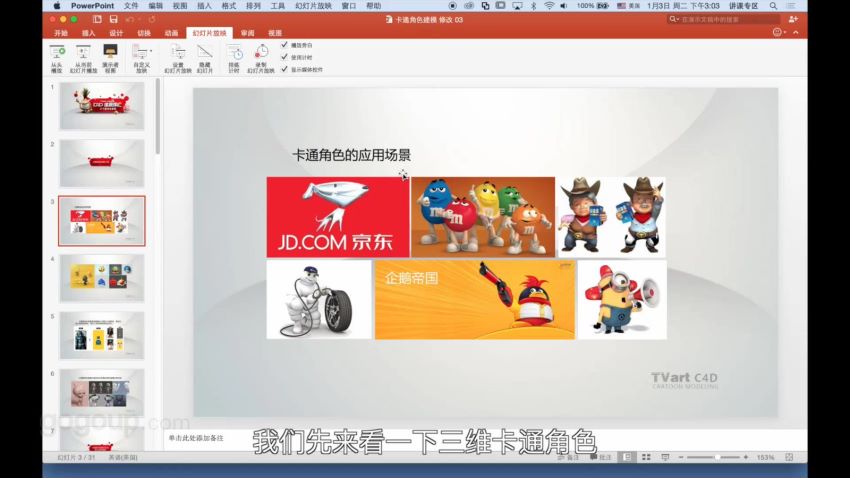
Task: Click Hide Slide (隐藏幻灯片) icon
Action: pyautogui.click(x=204, y=59)
